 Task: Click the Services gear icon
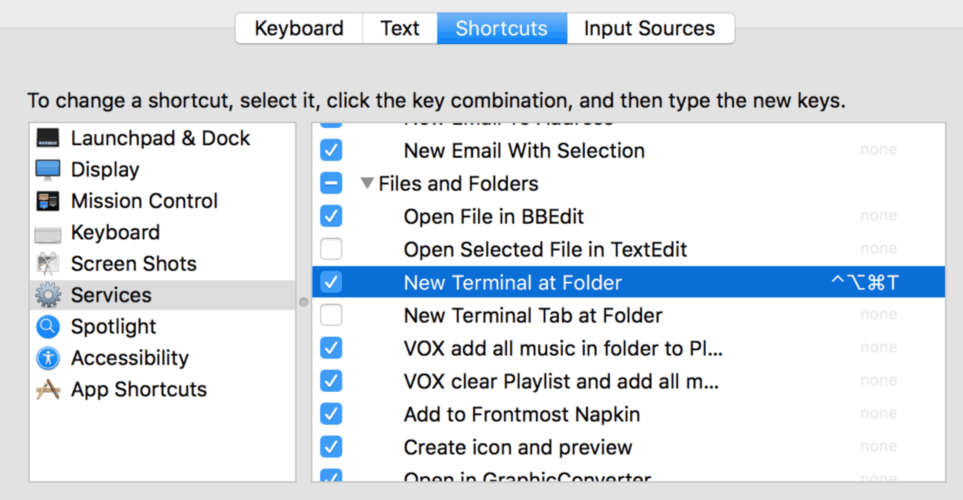click(x=48, y=295)
